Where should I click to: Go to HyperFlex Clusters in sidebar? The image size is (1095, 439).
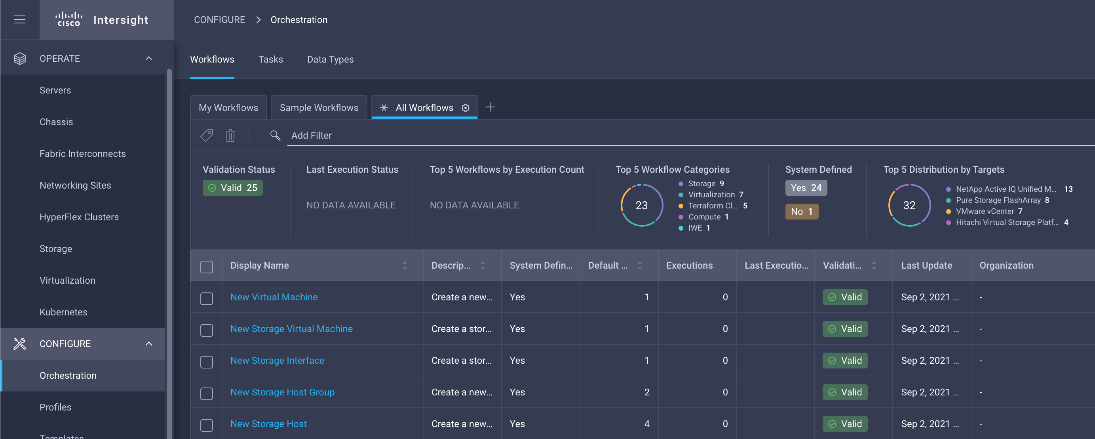79,217
